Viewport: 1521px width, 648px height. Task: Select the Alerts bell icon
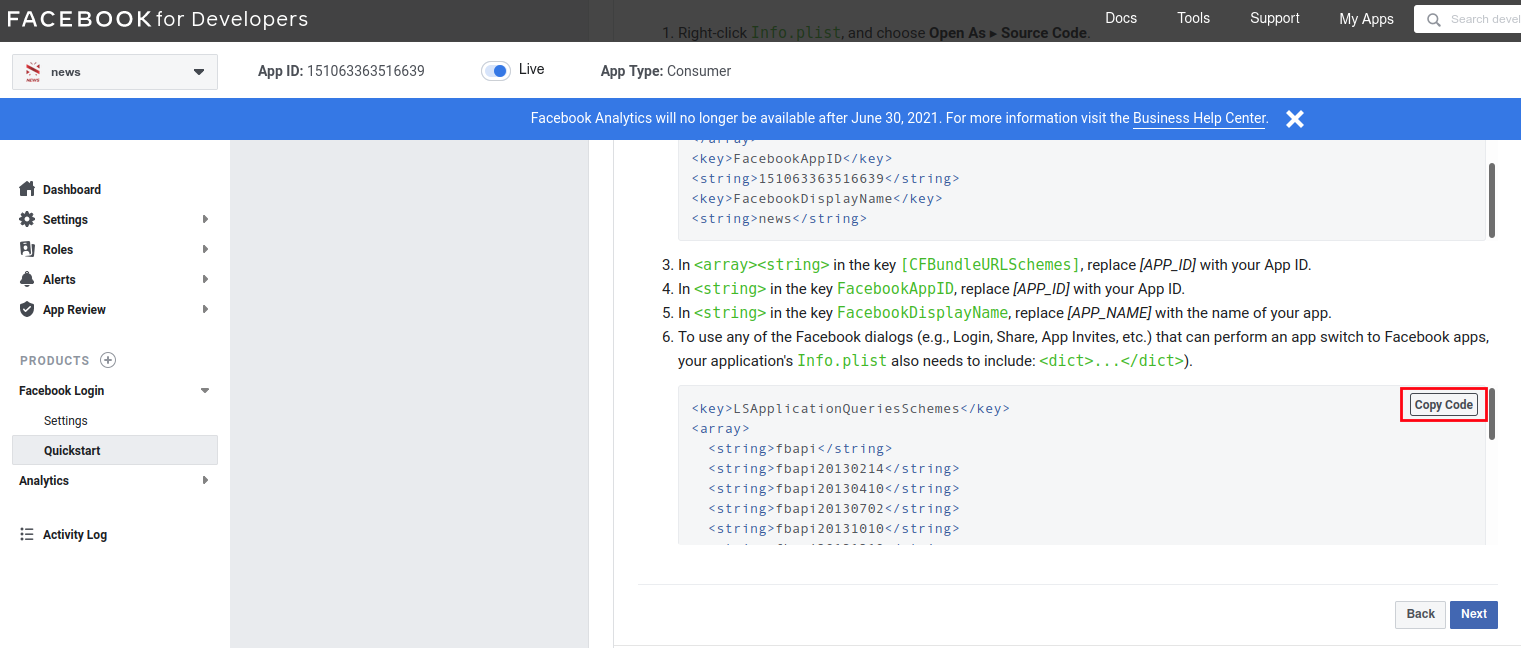[x=27, y=279]
